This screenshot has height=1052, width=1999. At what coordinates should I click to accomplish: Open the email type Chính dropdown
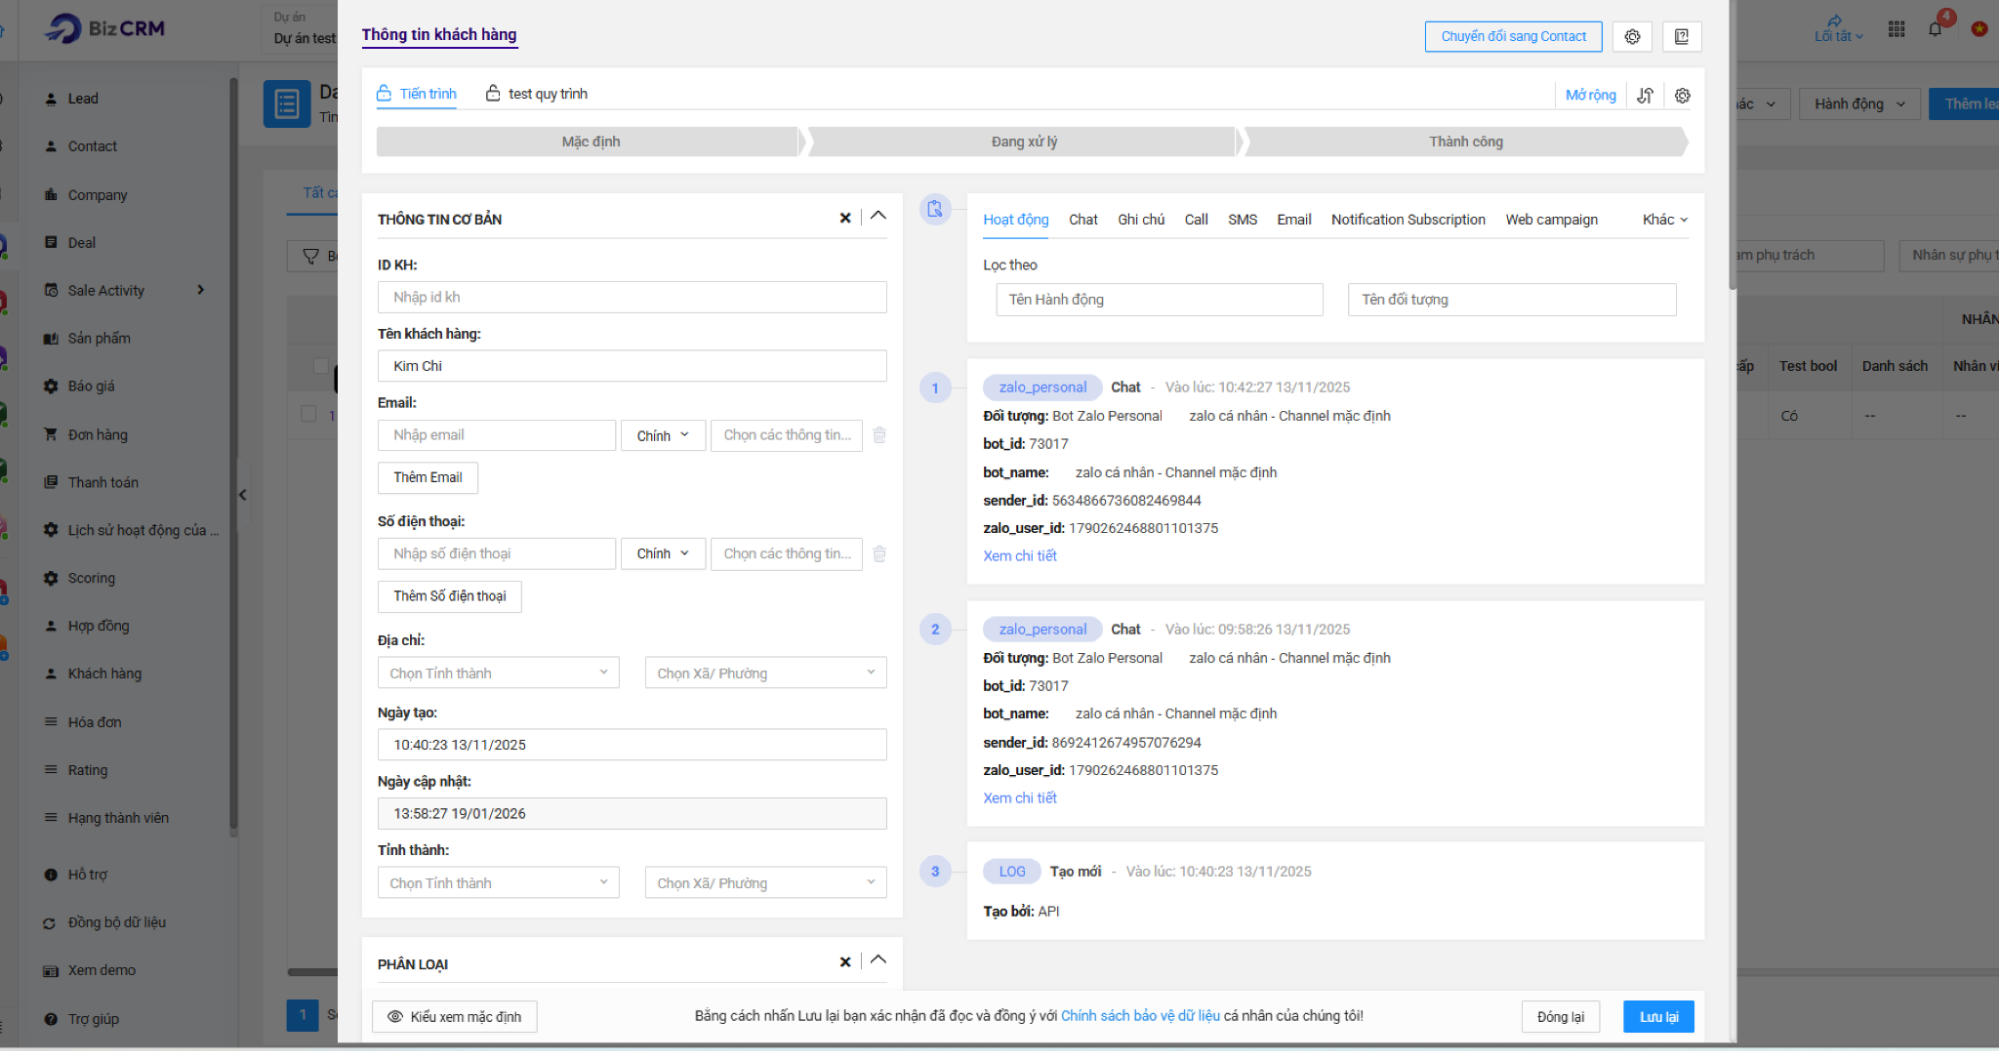tap(662, 436)
